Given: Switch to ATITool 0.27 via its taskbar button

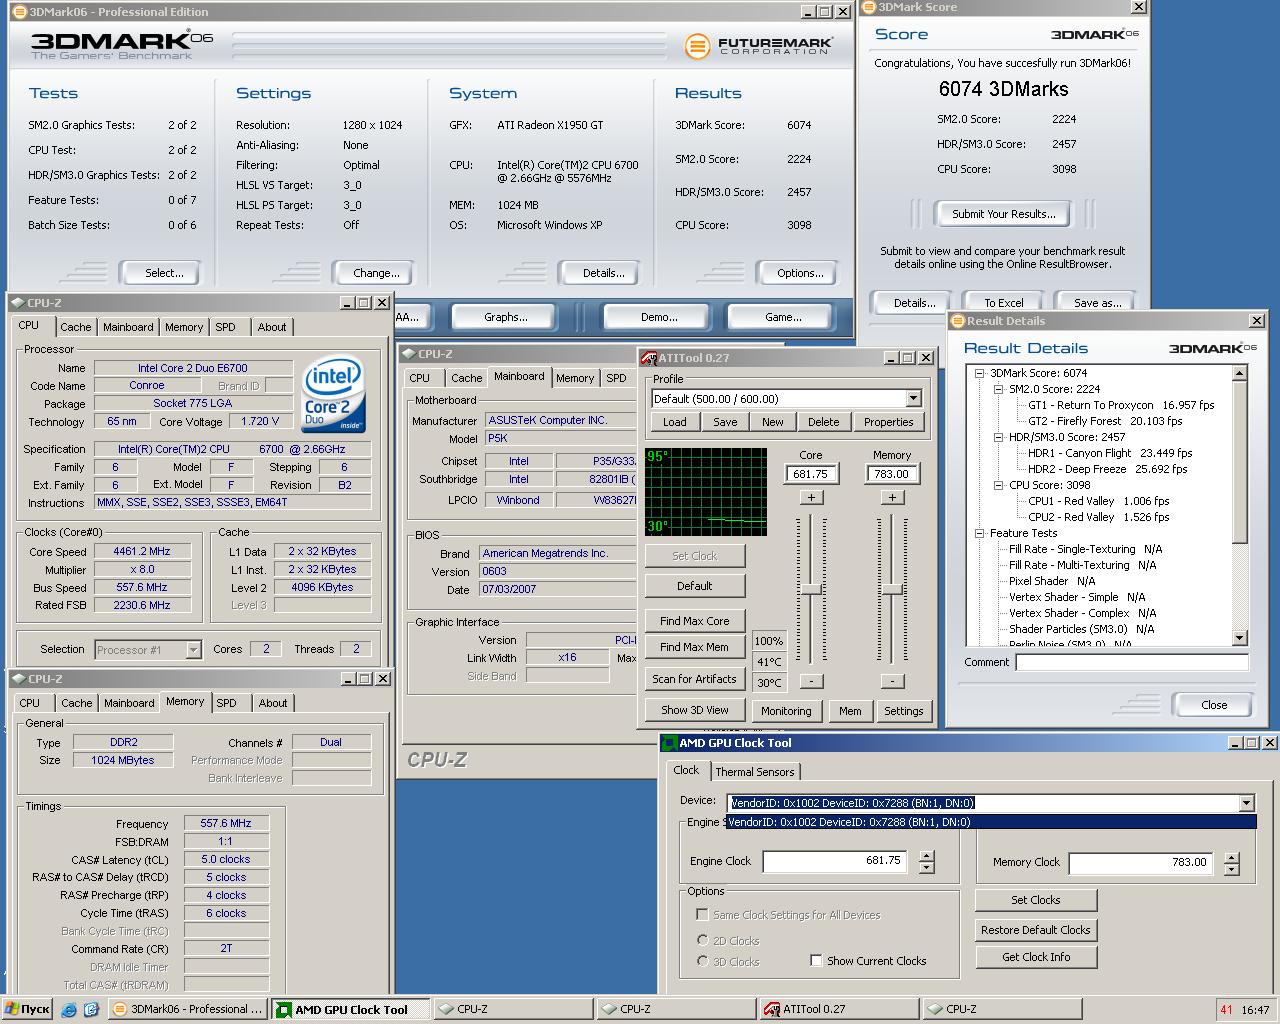Looking at the screenshot, I should [839, 1010].
